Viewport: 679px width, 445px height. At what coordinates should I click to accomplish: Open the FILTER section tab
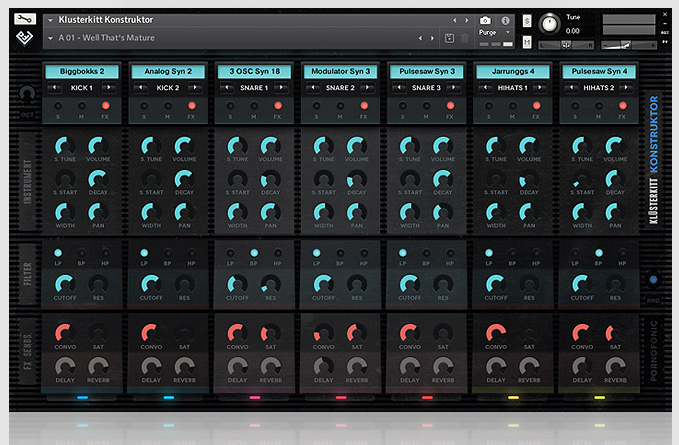27,274
